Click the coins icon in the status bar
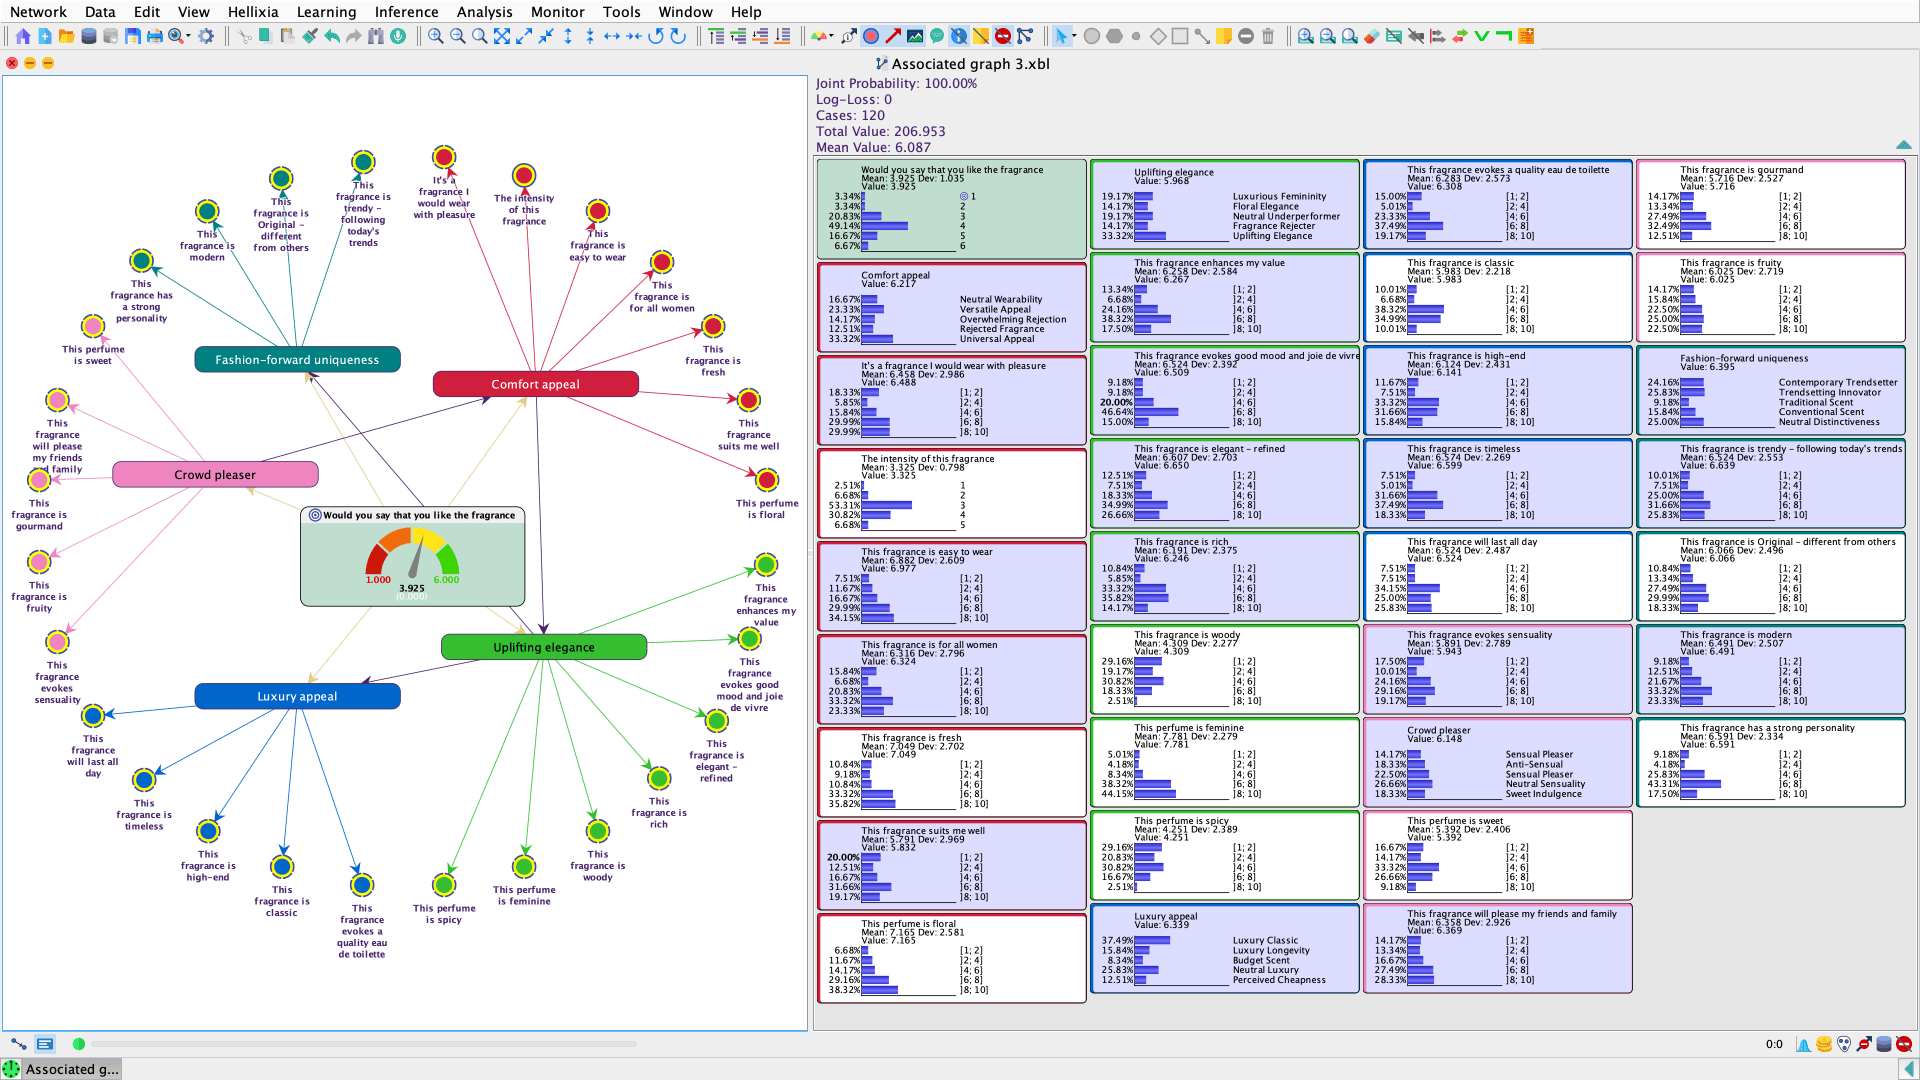This screenshot has width=1920, height=1080. (x=1824, y=1044)
